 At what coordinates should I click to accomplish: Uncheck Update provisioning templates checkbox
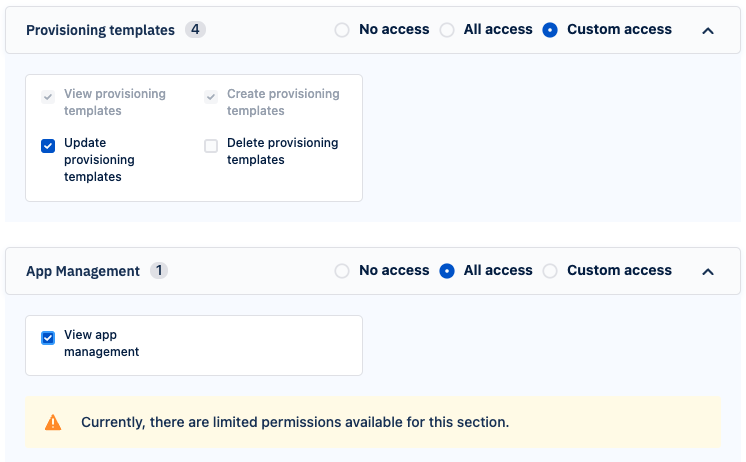48,146
